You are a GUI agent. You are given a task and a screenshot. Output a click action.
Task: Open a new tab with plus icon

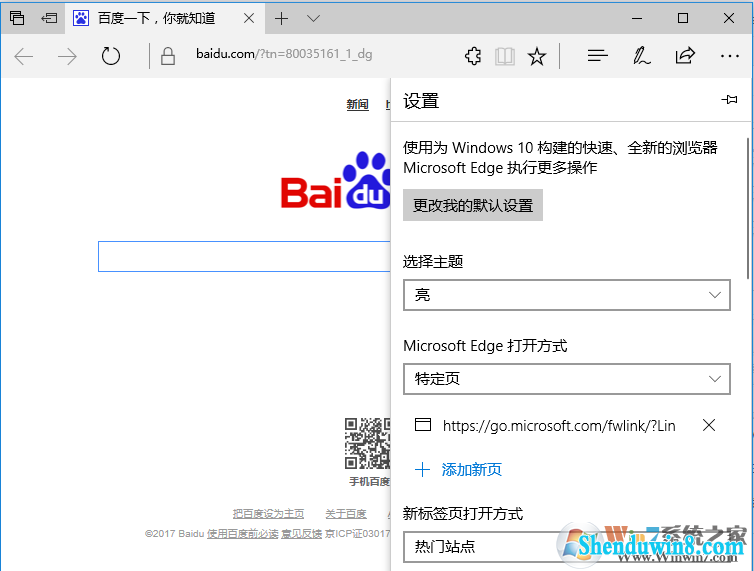281,19
